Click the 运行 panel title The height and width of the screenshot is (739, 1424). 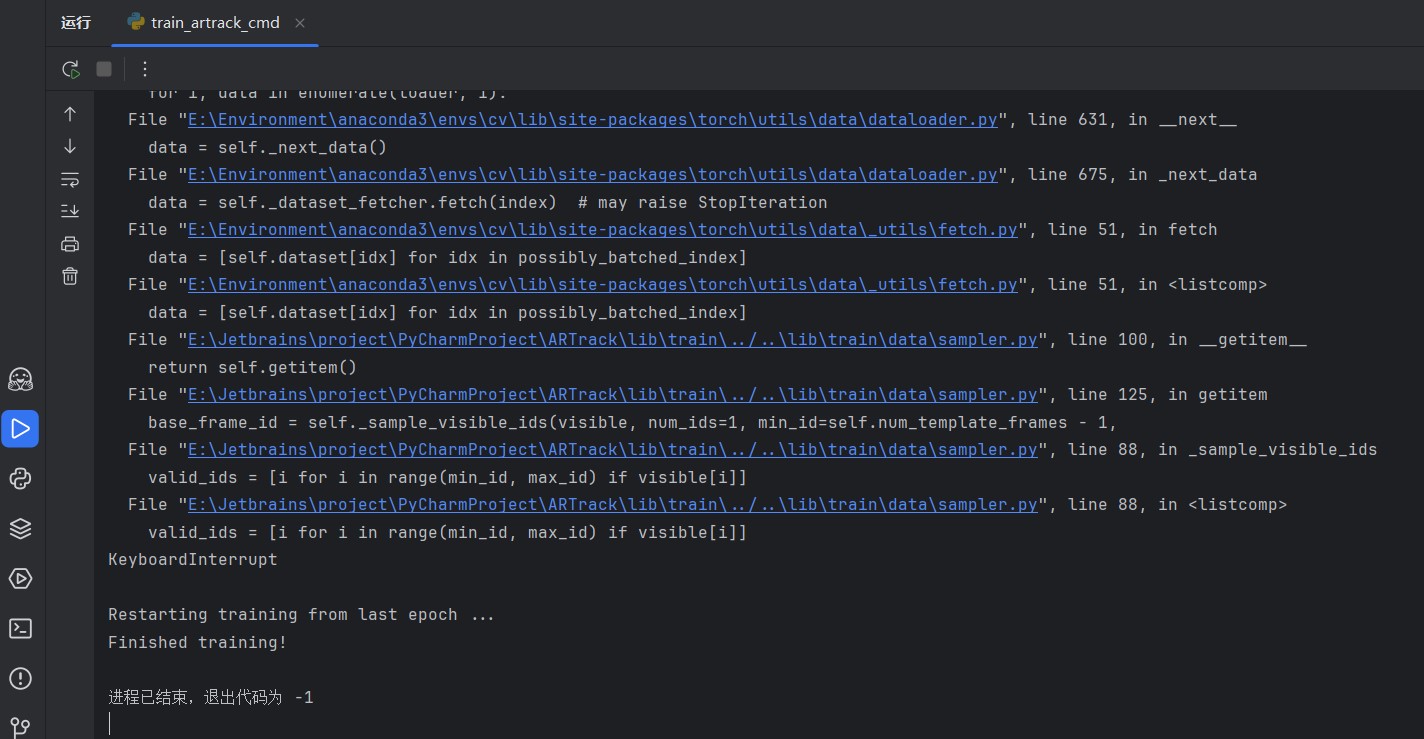[76, 23]
